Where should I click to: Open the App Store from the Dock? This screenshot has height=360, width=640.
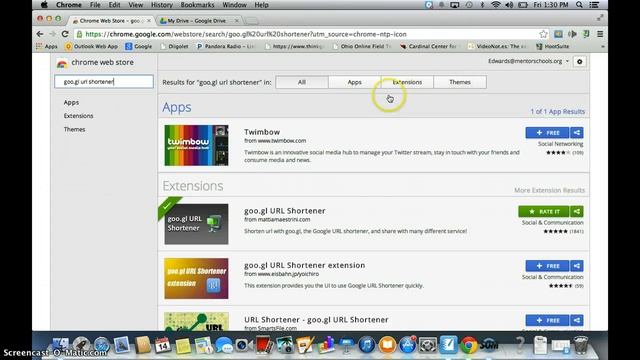tap(407, 345)
